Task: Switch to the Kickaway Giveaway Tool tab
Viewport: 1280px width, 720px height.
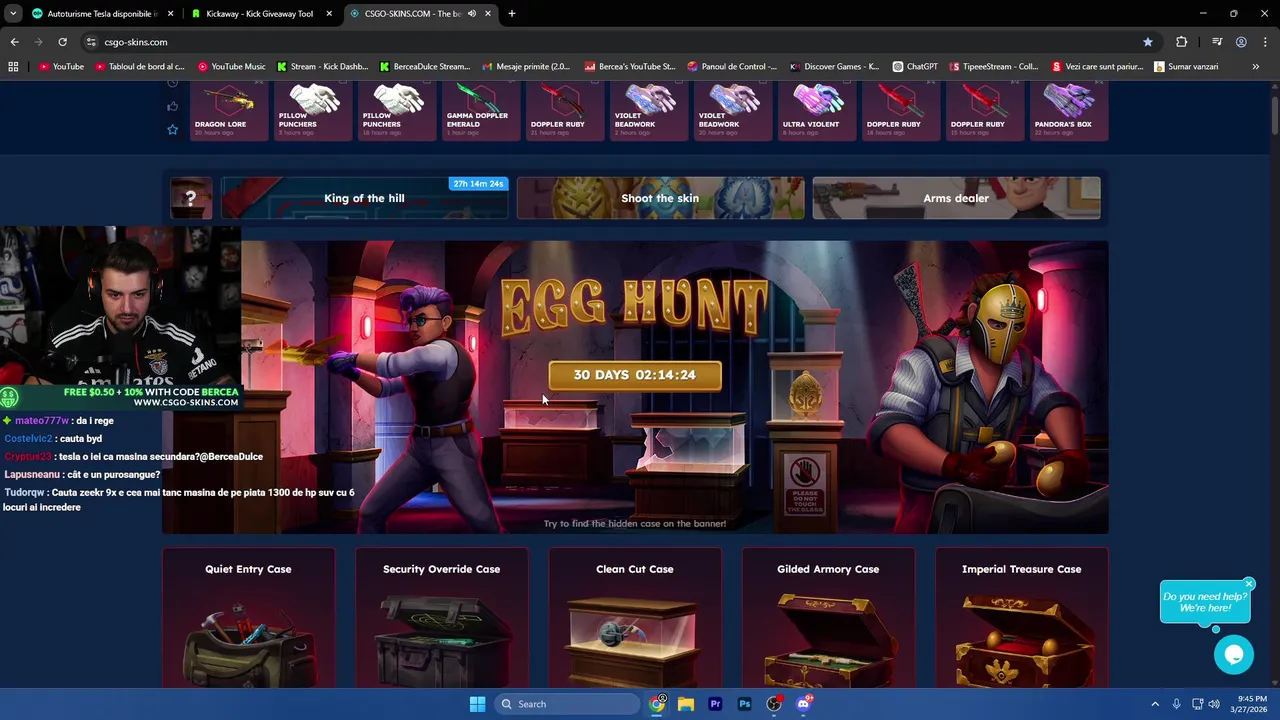Action: pos(259,14)
